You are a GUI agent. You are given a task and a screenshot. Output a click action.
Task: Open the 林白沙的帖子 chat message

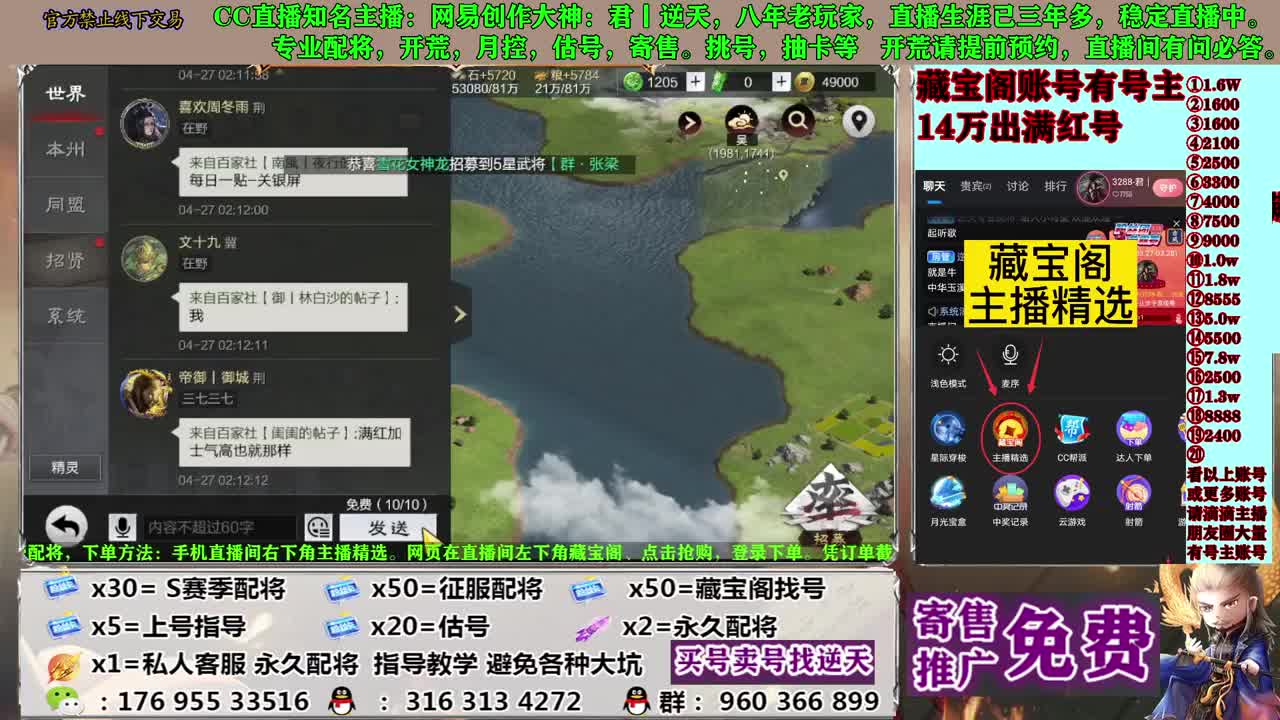[293, 307]
